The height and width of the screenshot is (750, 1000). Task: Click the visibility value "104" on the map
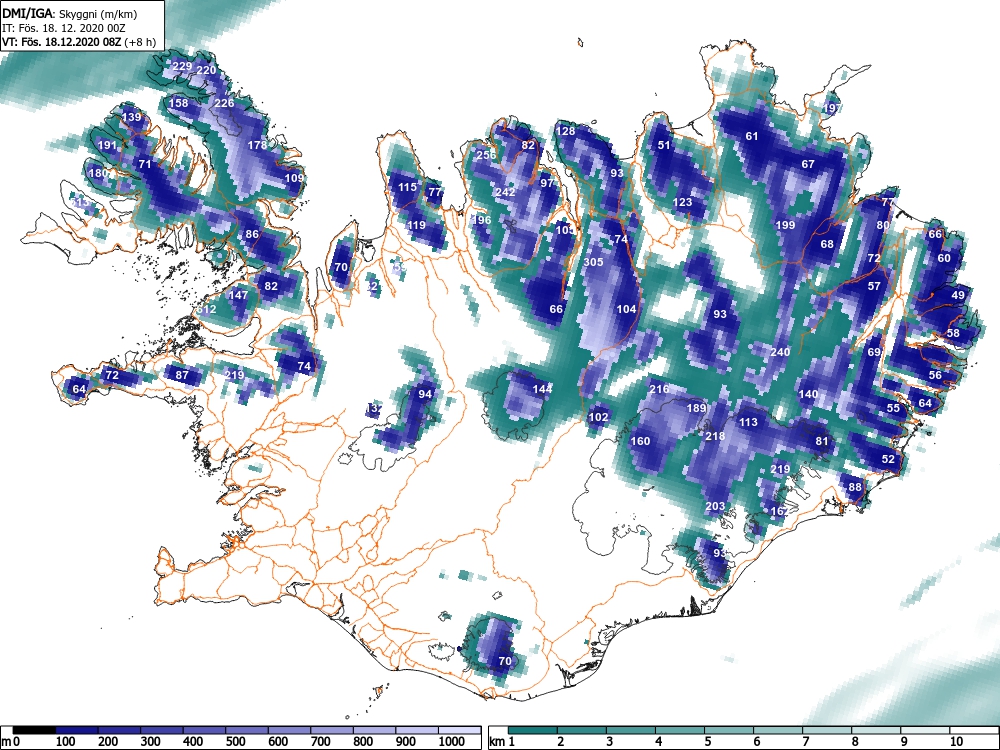pos(626,309)
